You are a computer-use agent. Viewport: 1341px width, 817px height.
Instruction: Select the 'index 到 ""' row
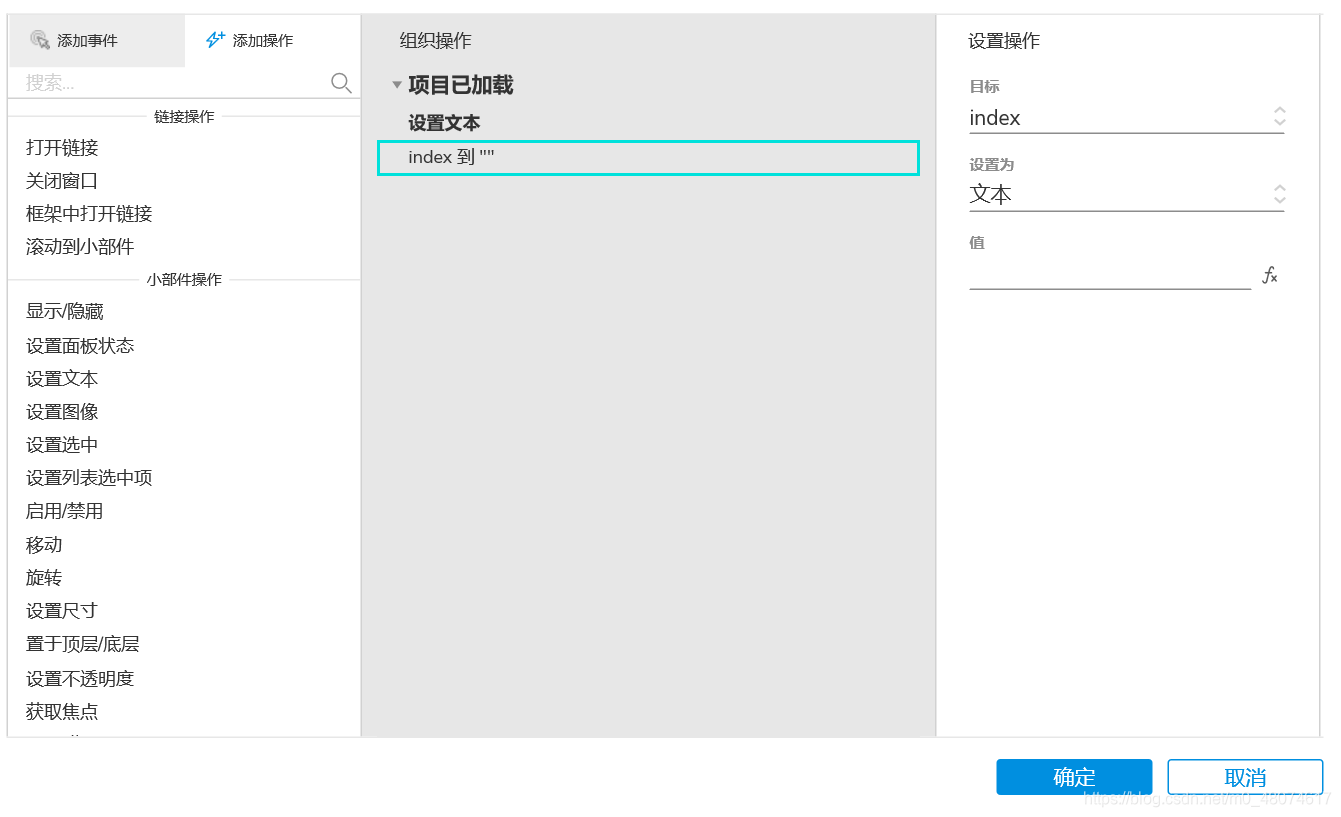pos(648,158)
